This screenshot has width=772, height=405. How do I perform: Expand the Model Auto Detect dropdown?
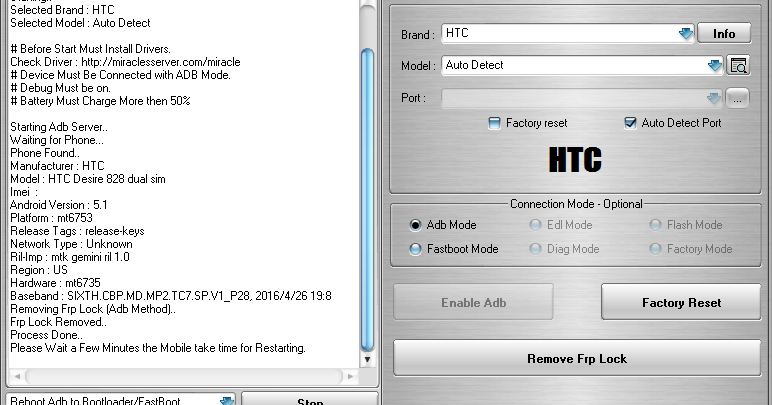click(714, 65)
